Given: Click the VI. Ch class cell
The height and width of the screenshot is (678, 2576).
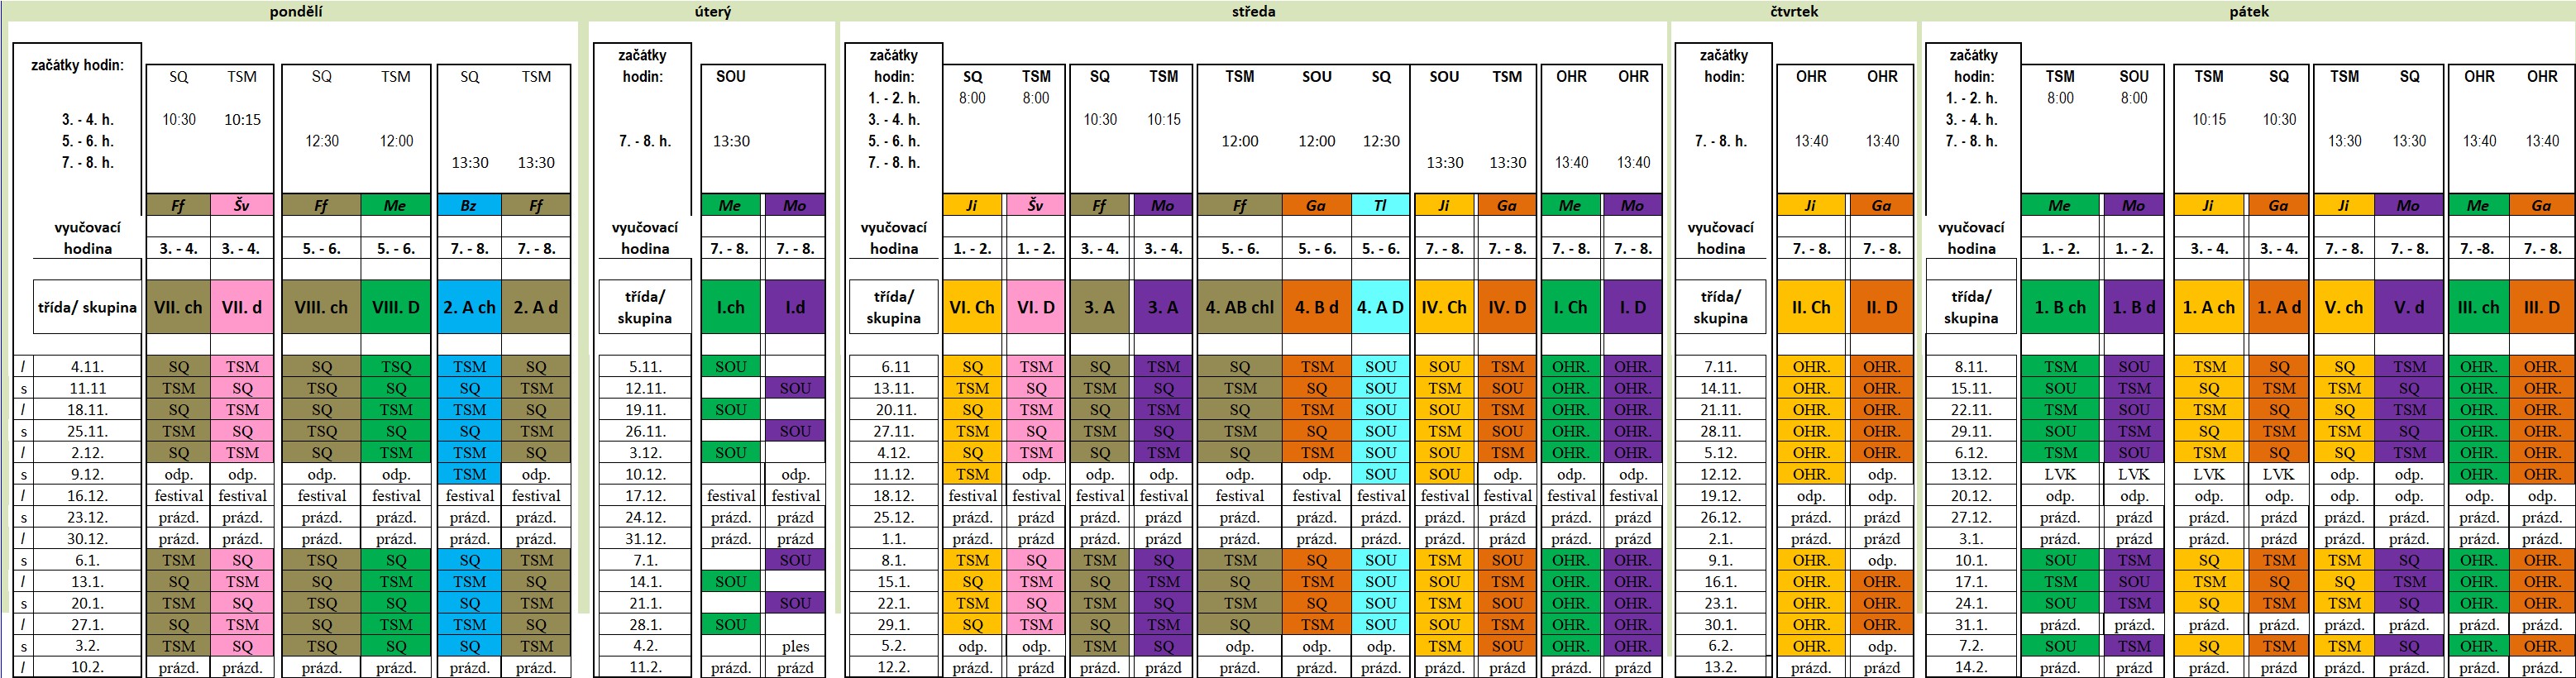Looking at the screenshot, I should coord(972,307).
